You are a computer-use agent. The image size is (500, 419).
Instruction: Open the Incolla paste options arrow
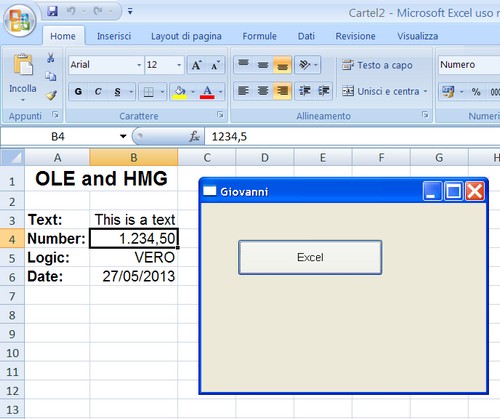point(23,100)
